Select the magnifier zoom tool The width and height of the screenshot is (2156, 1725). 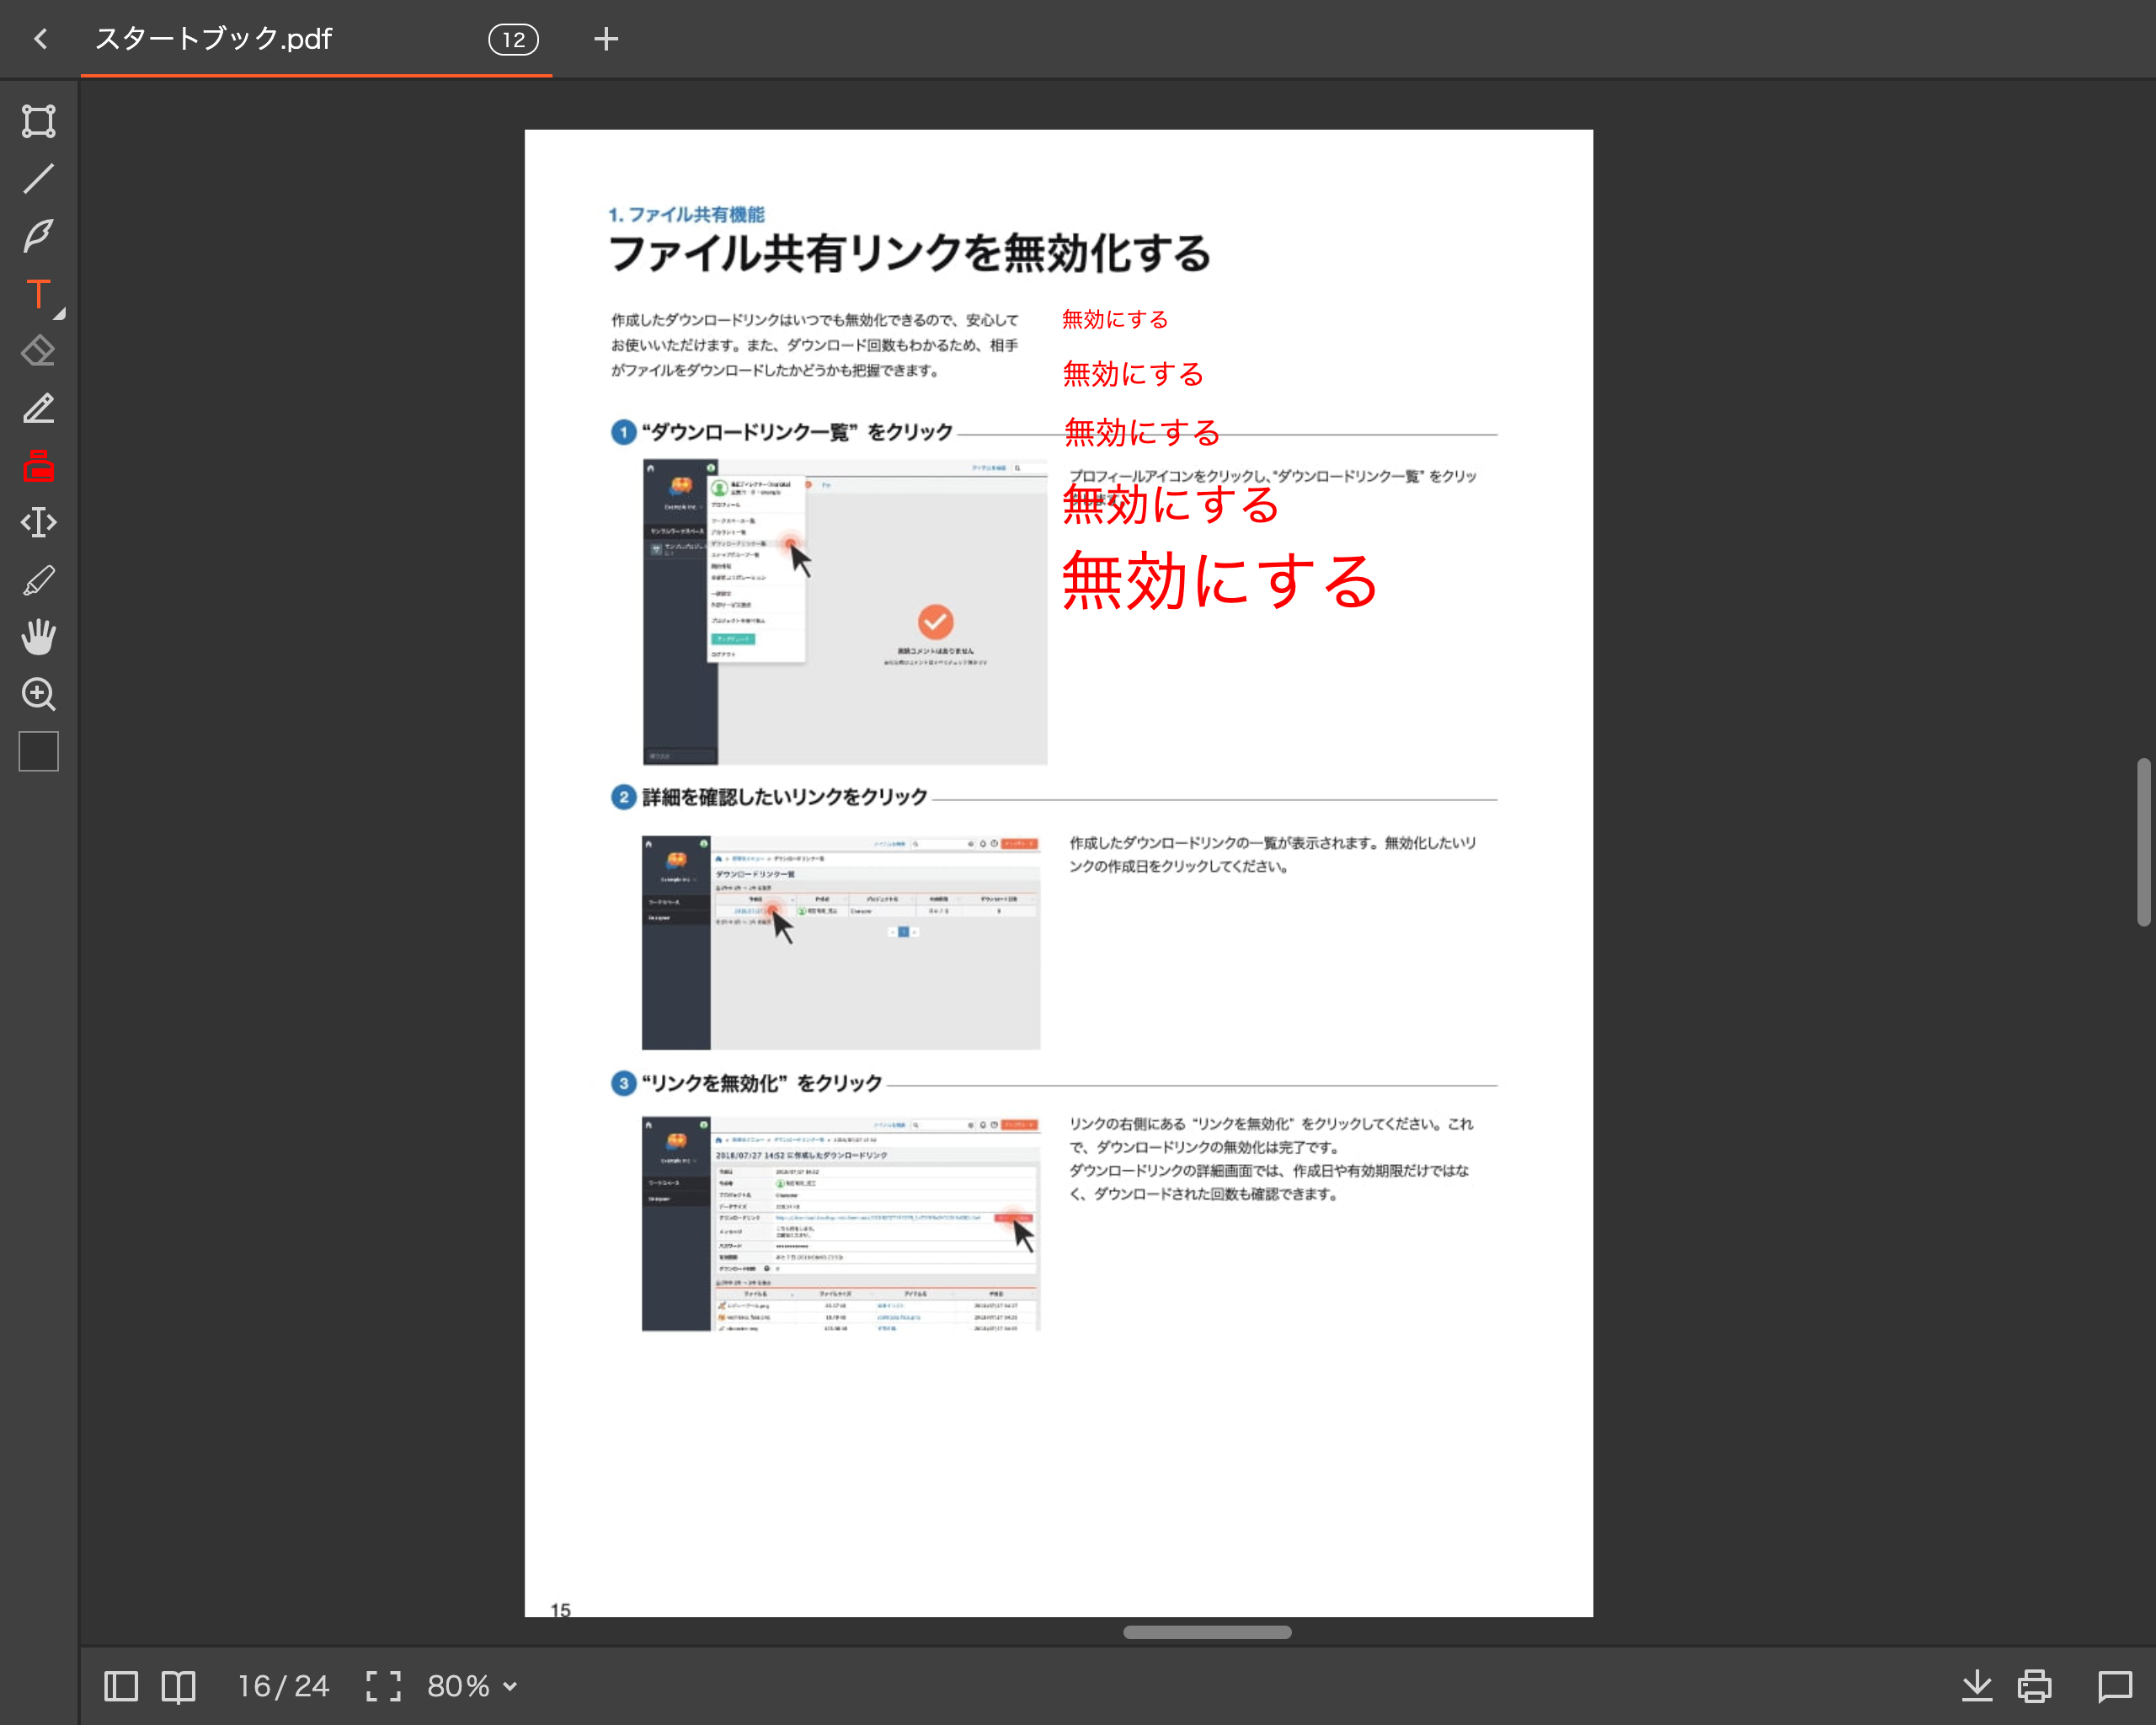click(39, 694)
